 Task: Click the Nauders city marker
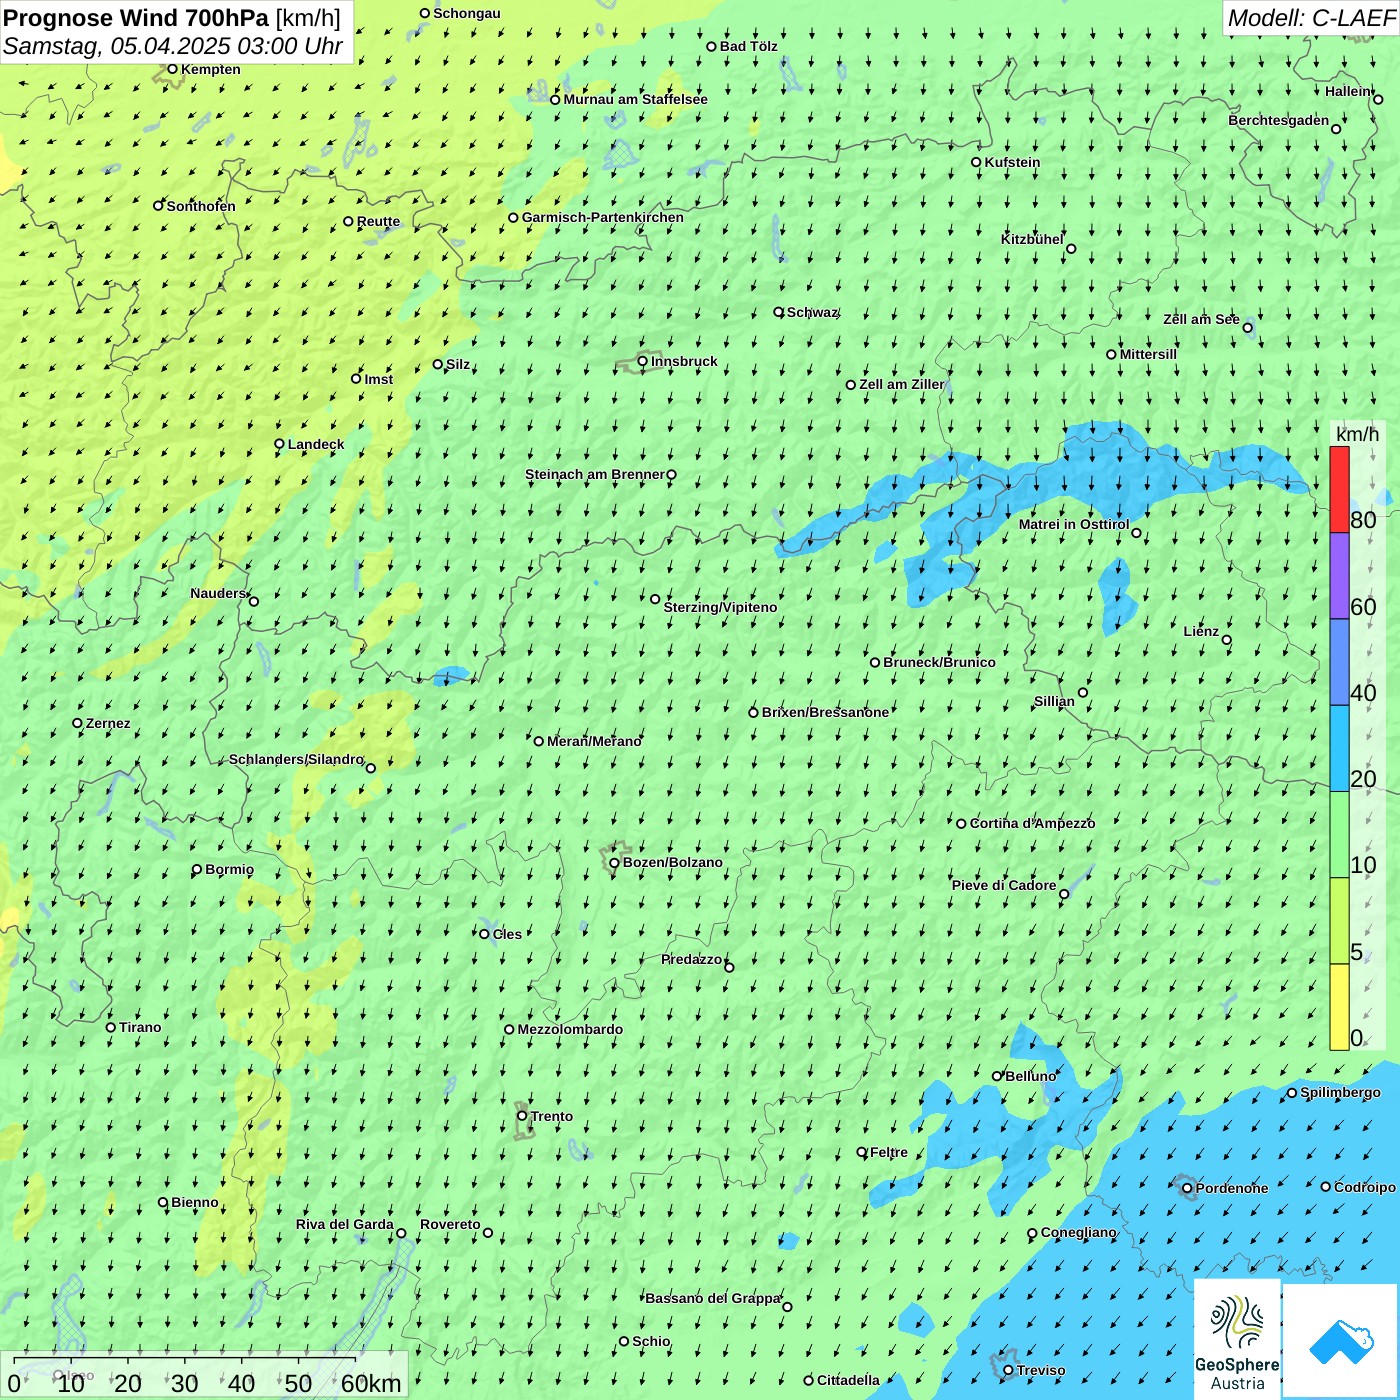[x=254, y=601]
